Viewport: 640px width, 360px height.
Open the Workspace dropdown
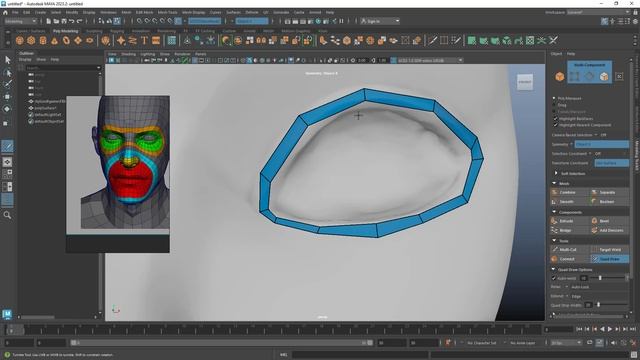click(598, 12)
